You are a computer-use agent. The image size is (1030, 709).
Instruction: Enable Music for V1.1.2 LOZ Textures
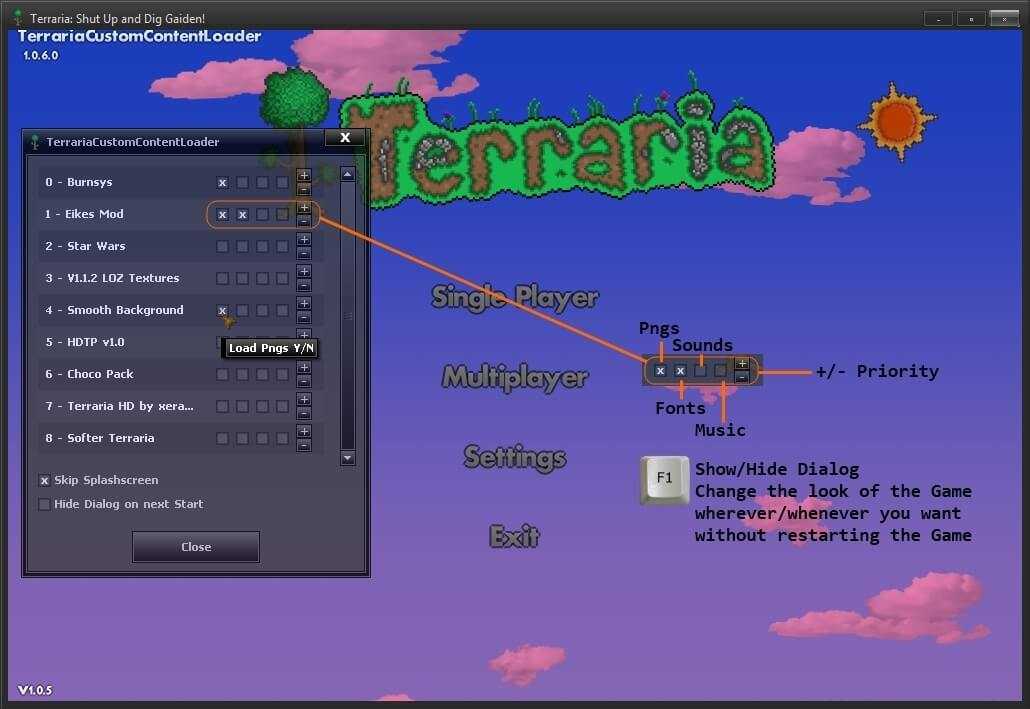click(x=282, y=279)
